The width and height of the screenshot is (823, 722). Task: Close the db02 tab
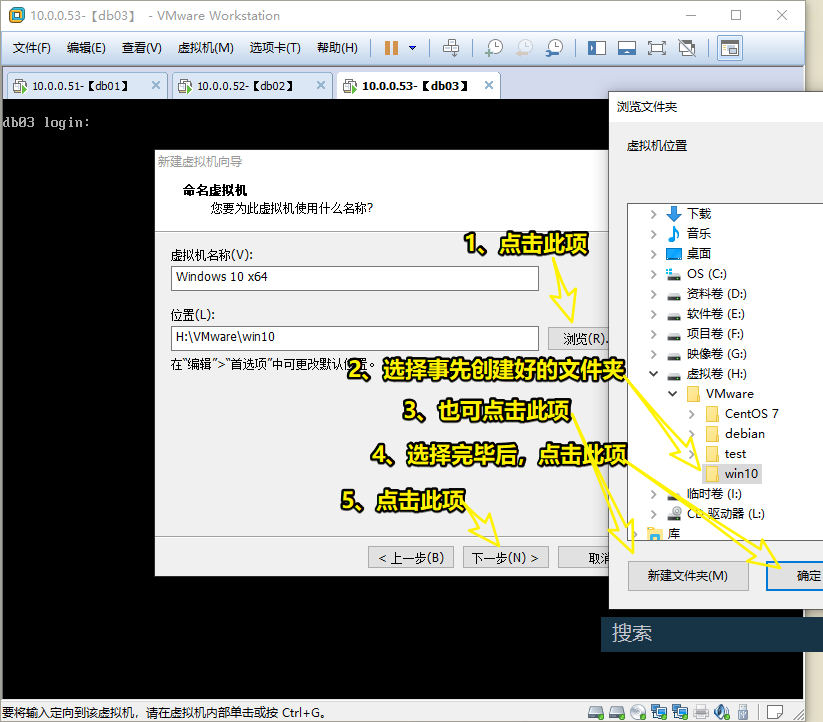click(321, 85)
